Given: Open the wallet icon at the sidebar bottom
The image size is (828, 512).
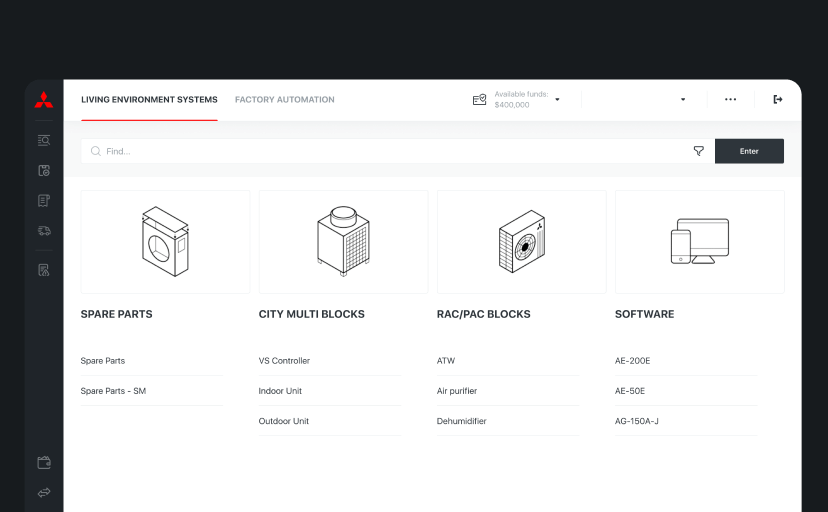Looking at the screenshot, I should coord(44,463).
